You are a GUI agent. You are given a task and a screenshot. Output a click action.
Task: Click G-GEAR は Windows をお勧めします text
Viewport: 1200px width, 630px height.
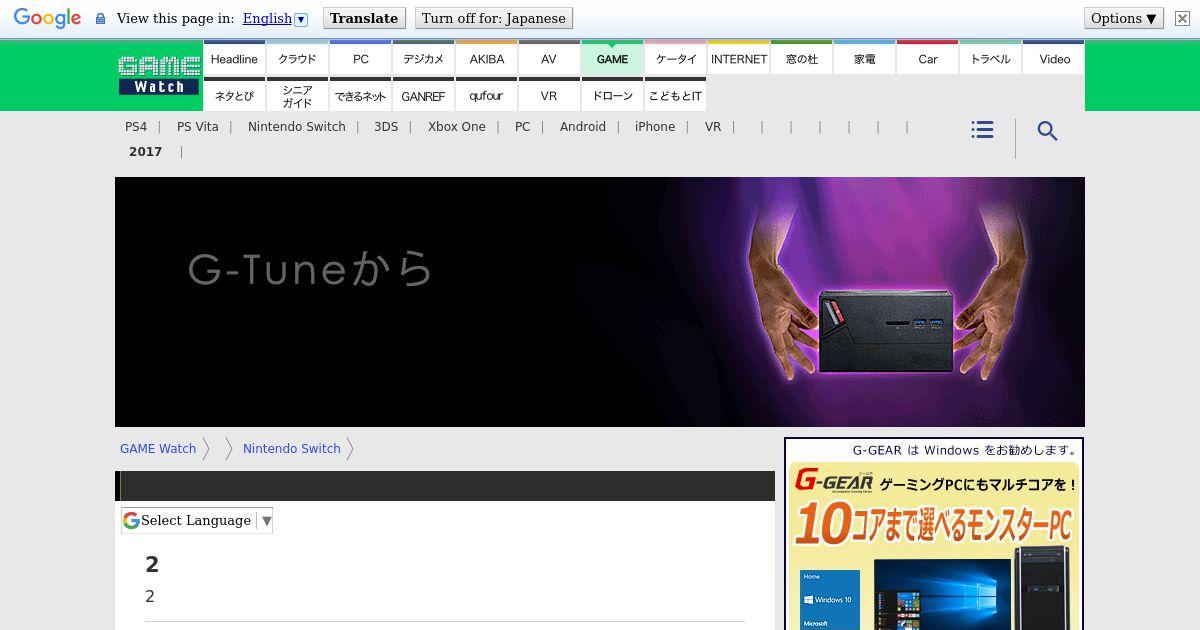click(x=965, y=450)
